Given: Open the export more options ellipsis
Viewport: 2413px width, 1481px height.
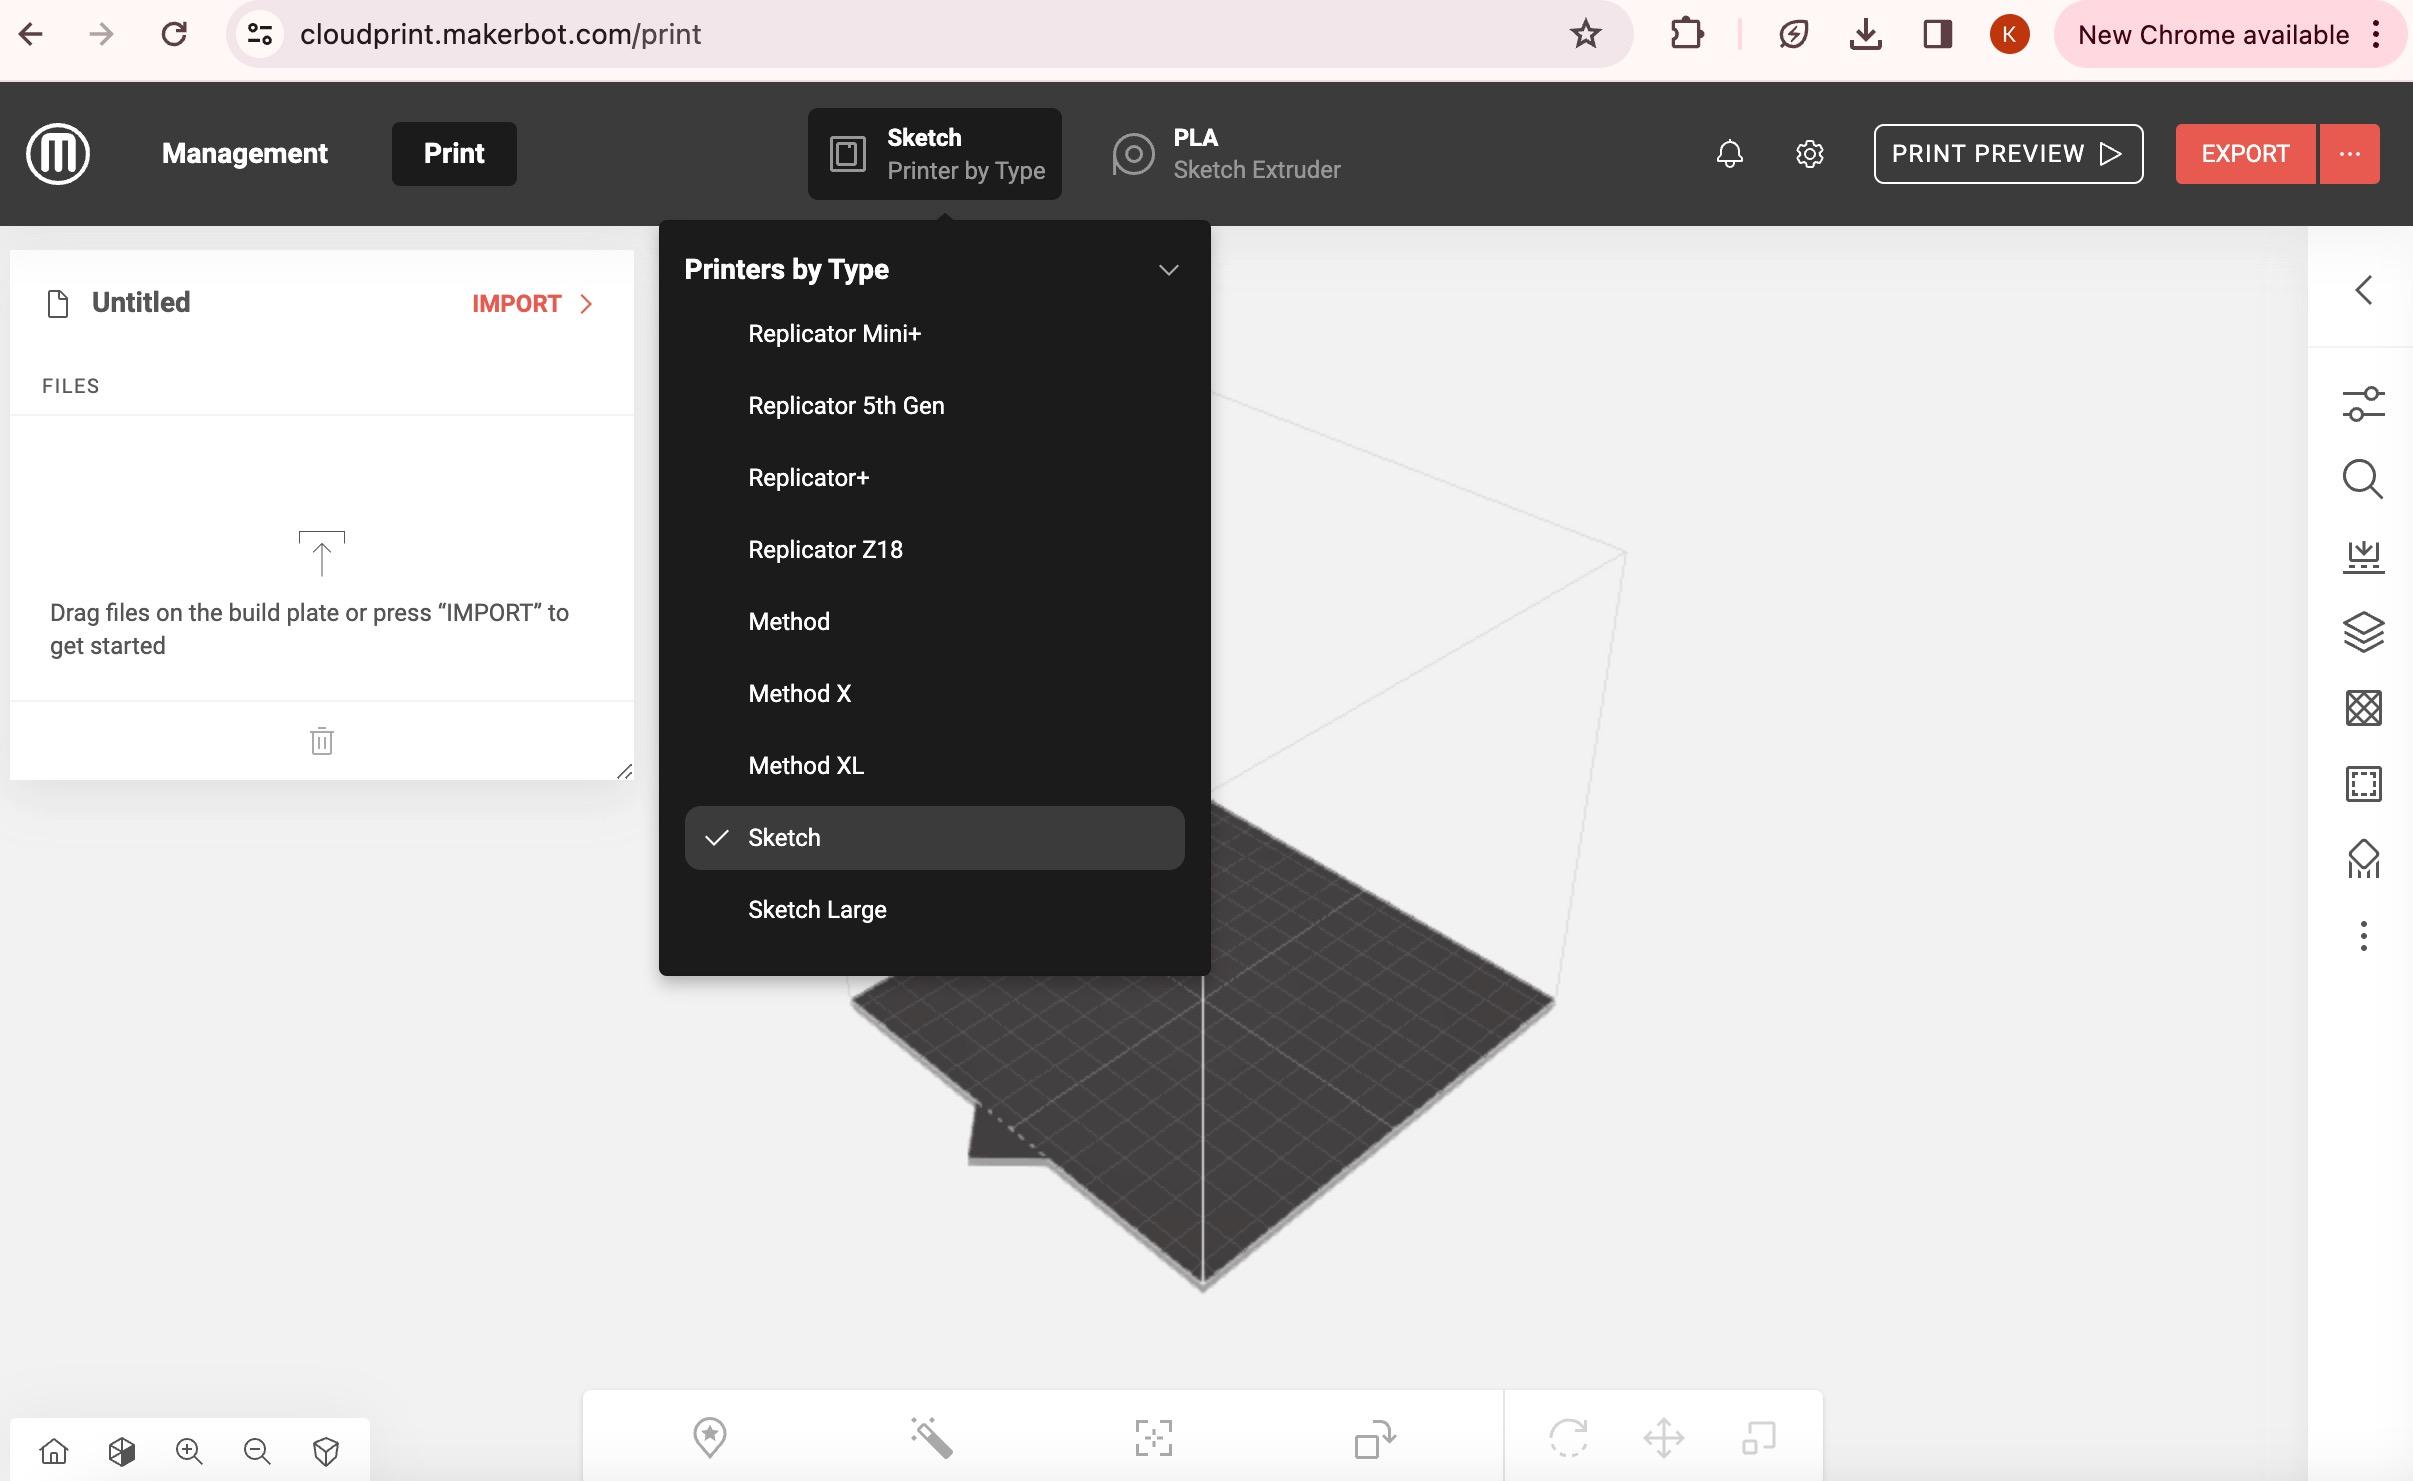Looking at the screenshot, I should (2350, 154).
